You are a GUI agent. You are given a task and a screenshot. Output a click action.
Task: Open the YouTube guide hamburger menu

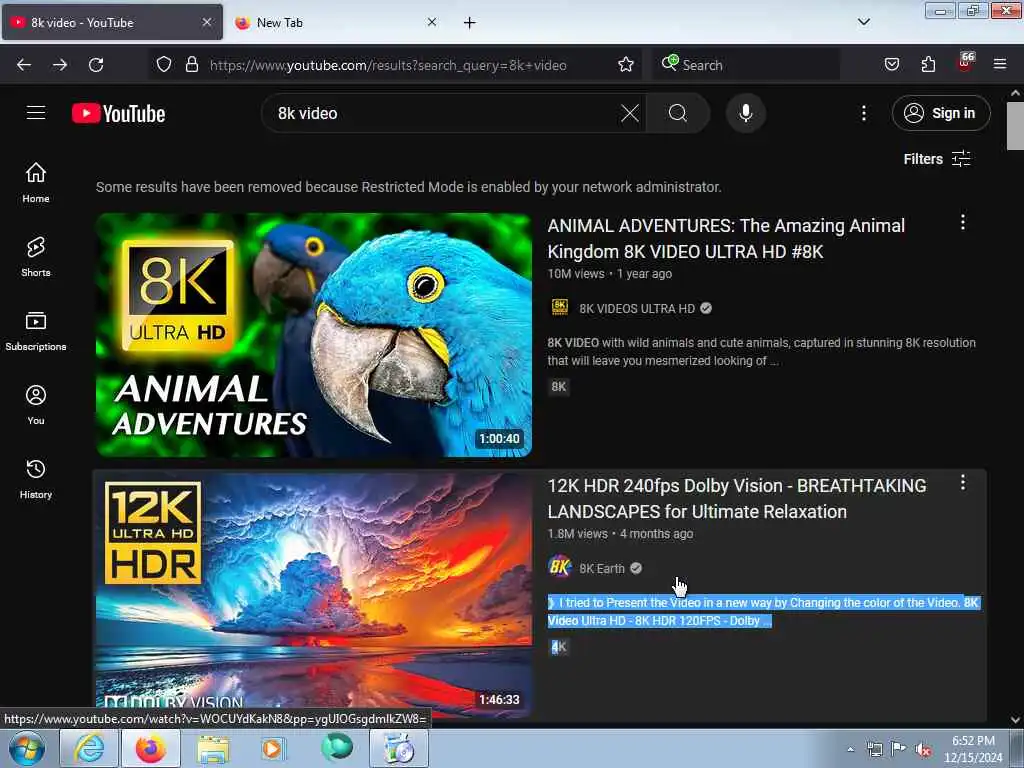36,113
